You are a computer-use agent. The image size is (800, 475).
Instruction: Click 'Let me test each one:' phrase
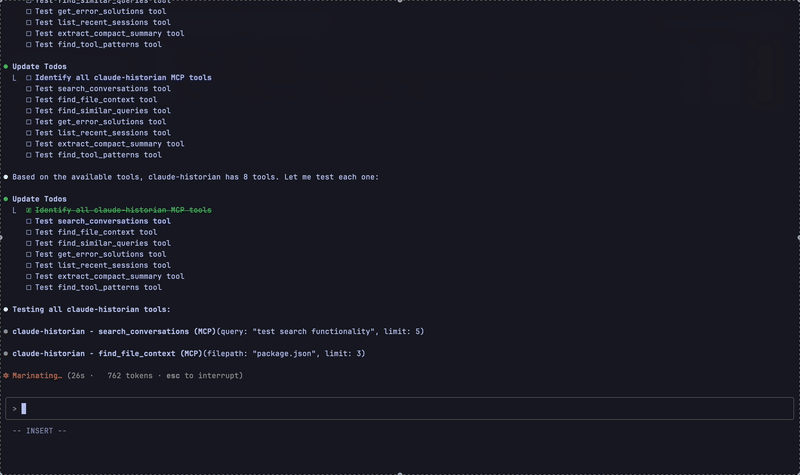coord(331,177)
